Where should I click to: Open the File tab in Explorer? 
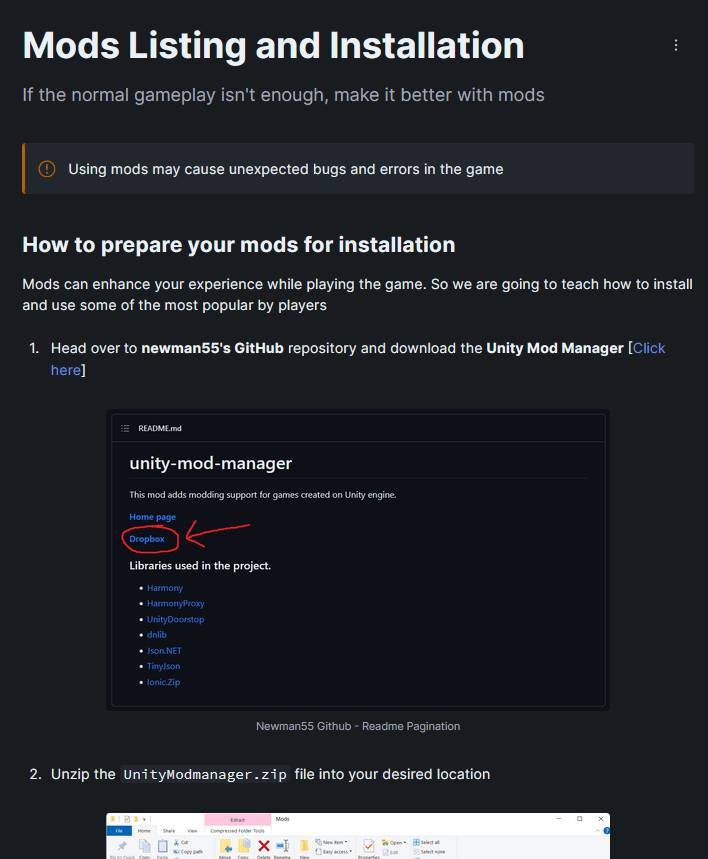(x=118, y=830)
